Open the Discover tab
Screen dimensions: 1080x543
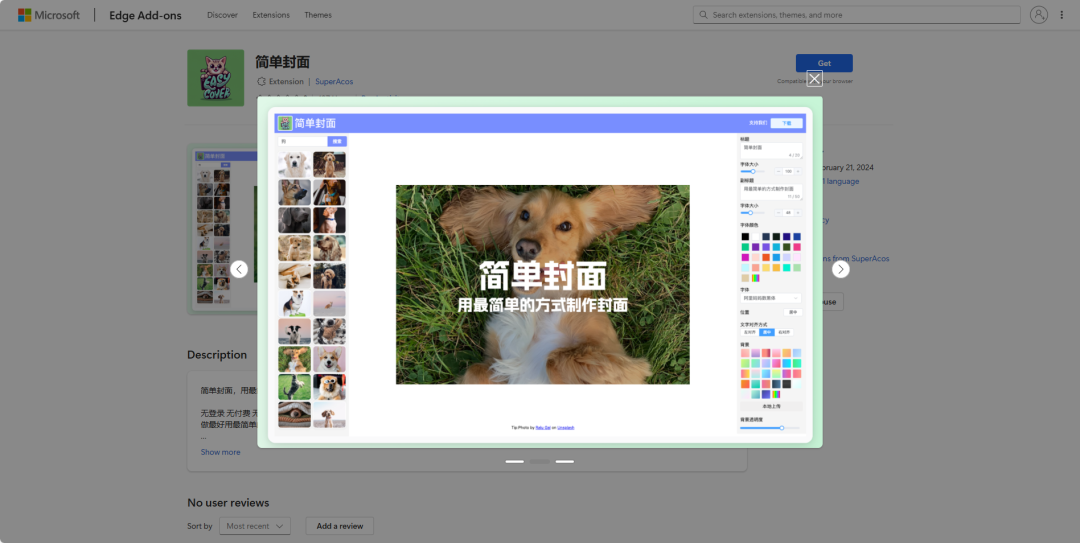click(x=222, y=15)
